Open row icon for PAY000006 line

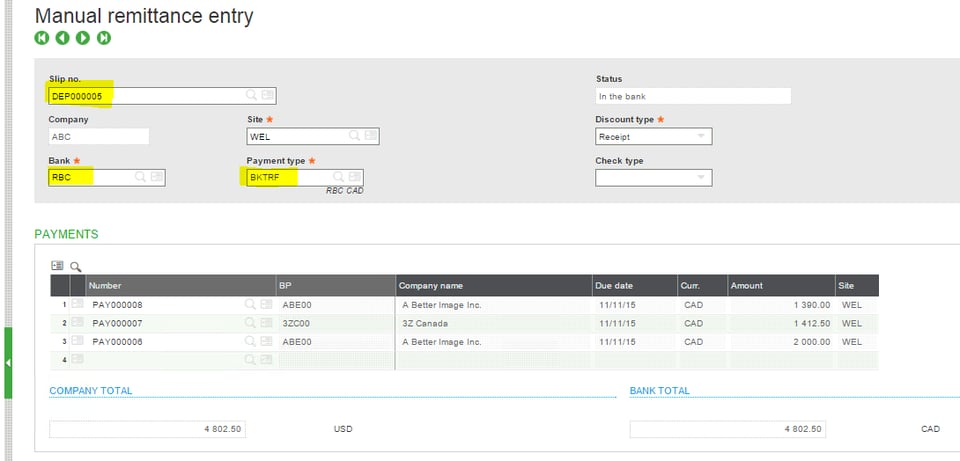[77, 342]
